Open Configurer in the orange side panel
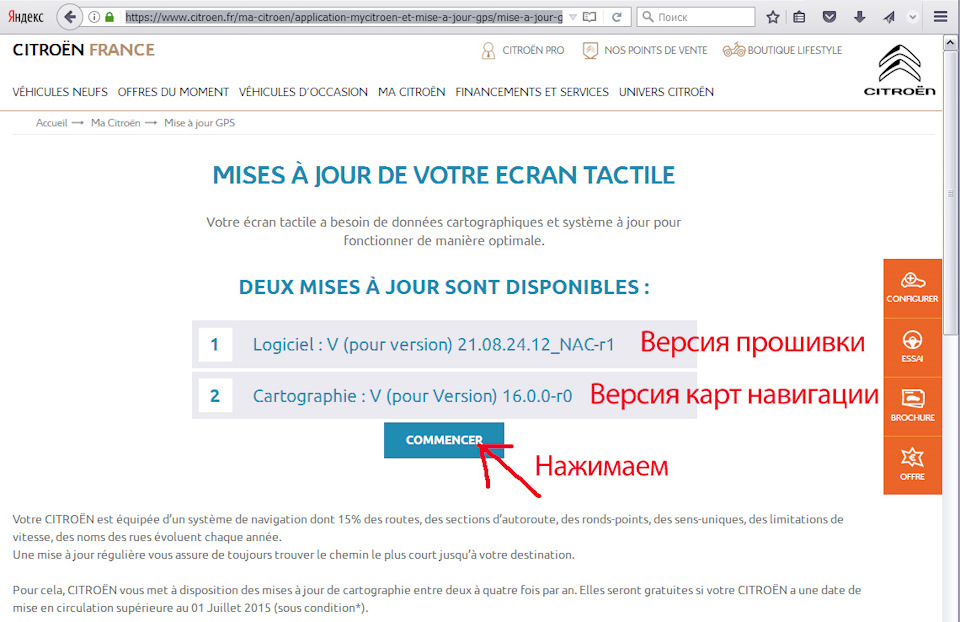This screenshot has height=622, width=960. pos(912,288)
